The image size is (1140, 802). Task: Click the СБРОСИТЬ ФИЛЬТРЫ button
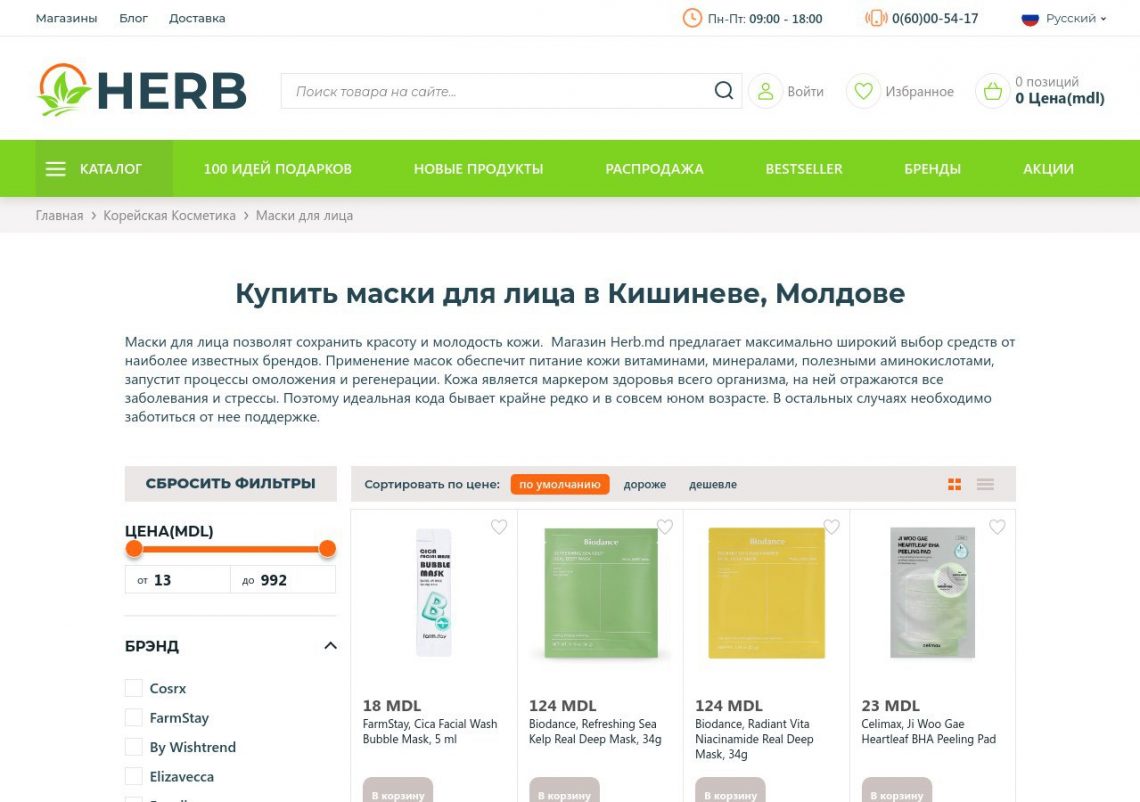(x=230, y=484)
